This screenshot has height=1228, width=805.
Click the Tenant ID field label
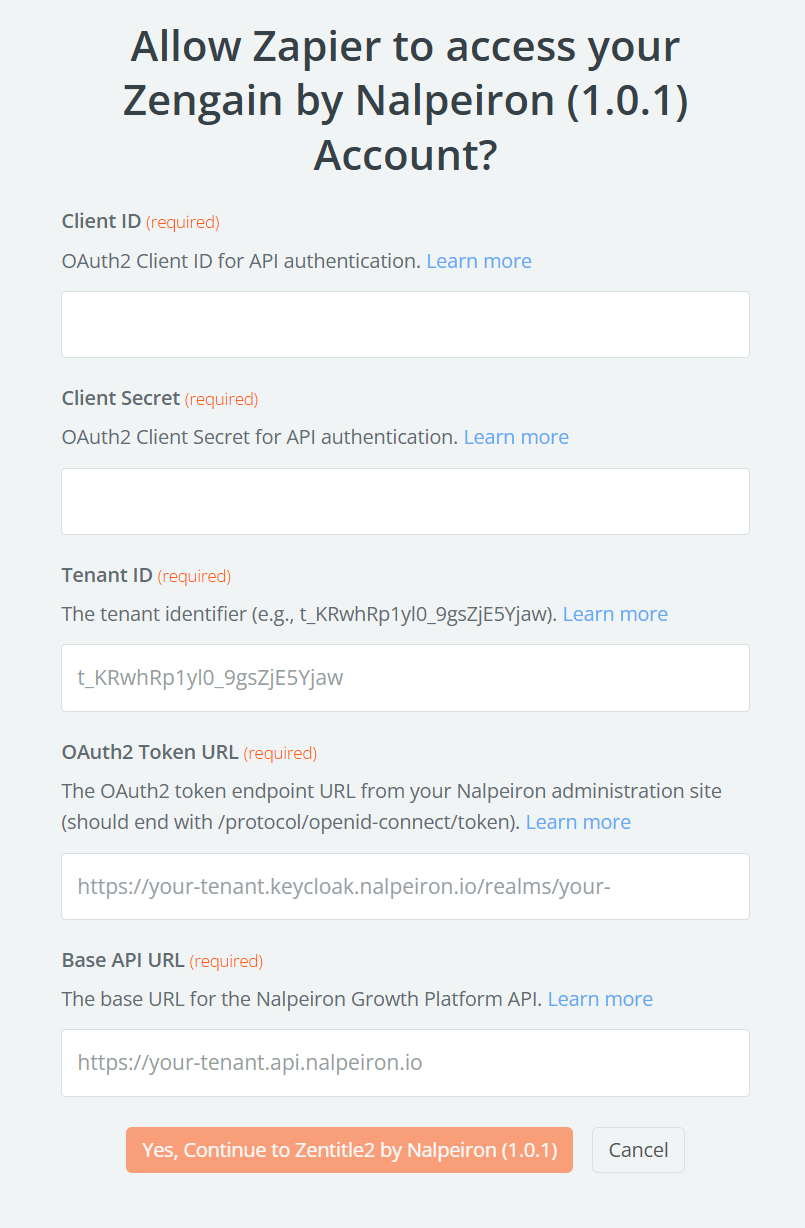click(x=107, y=575)
